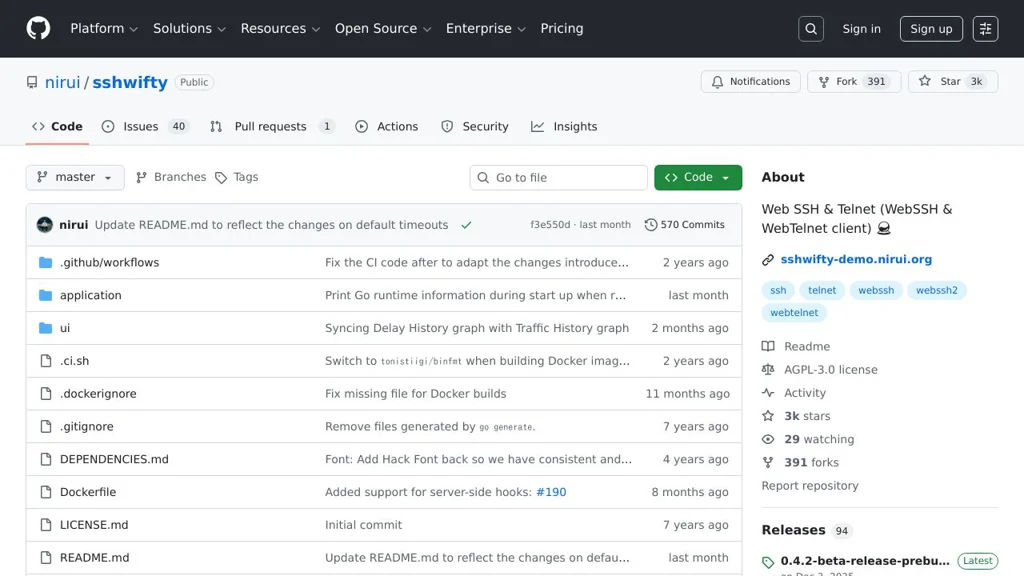1024x576 pixels.
Task: Open the .gitignore file
Action: [x=87, y=426]
